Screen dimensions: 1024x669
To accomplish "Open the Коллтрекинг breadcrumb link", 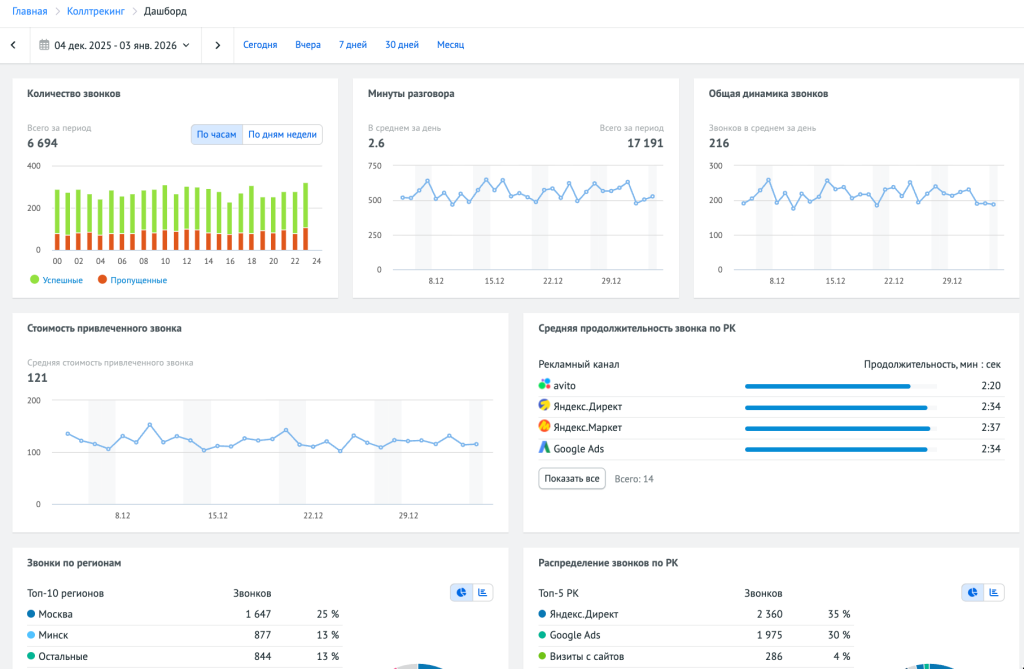I will coord(96,11).
